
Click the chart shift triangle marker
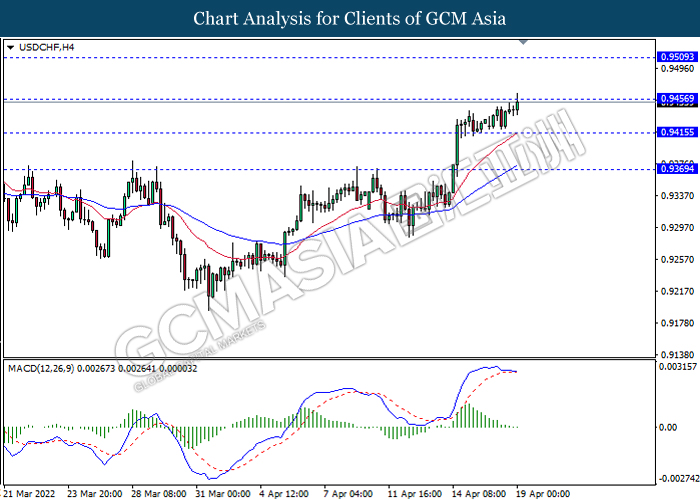[x=524, y=42]
